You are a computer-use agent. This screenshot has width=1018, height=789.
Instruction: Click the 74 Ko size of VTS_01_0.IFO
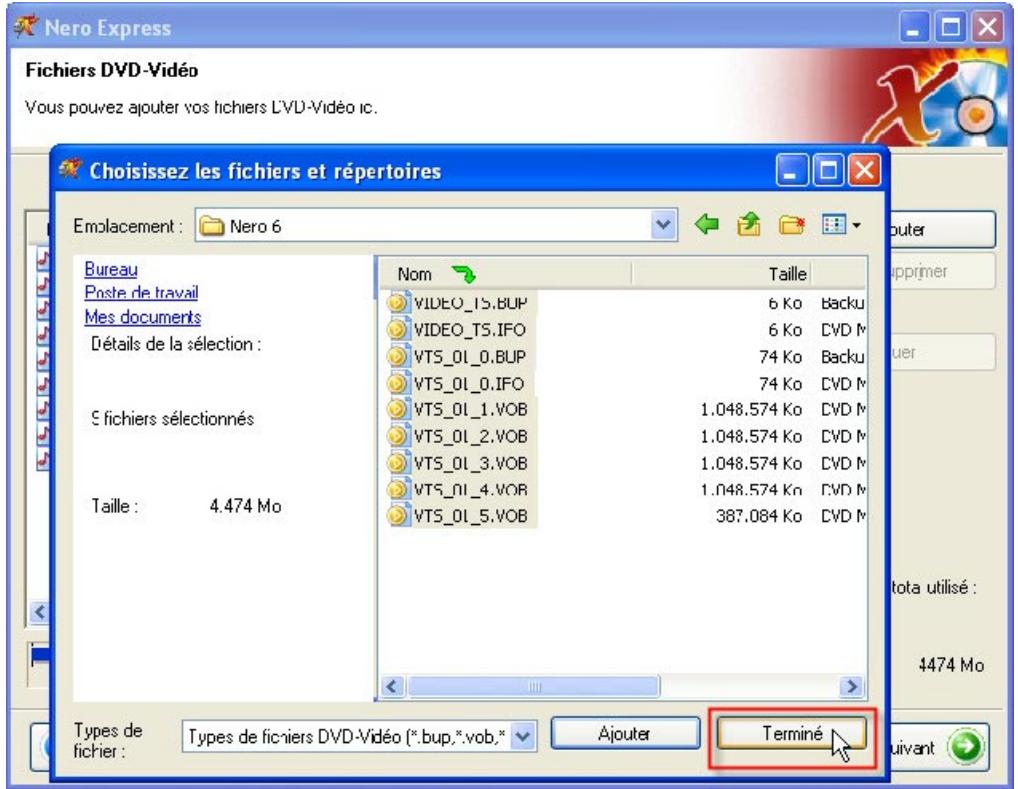(780, 383)
